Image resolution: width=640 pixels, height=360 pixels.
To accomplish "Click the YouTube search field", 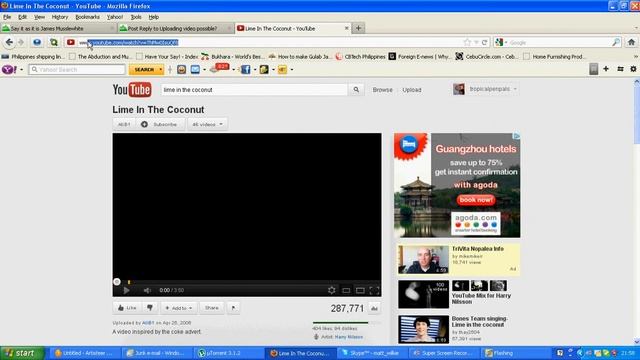I will tap(254, 89).
